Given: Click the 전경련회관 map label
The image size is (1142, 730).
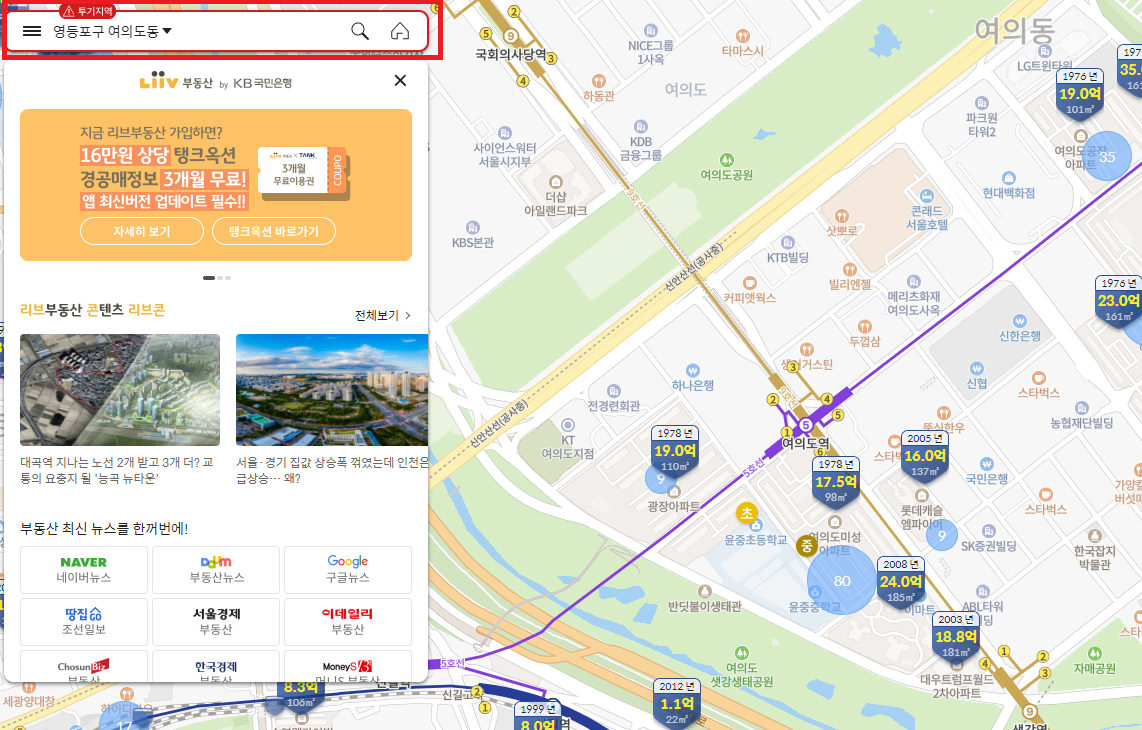Looking at the screenshot, I should pyautogui.click(x=614, y=406).
